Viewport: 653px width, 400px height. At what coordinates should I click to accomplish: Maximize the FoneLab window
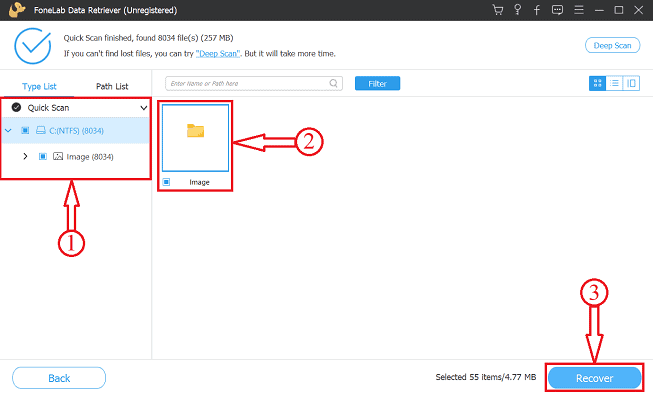(619, 10)
